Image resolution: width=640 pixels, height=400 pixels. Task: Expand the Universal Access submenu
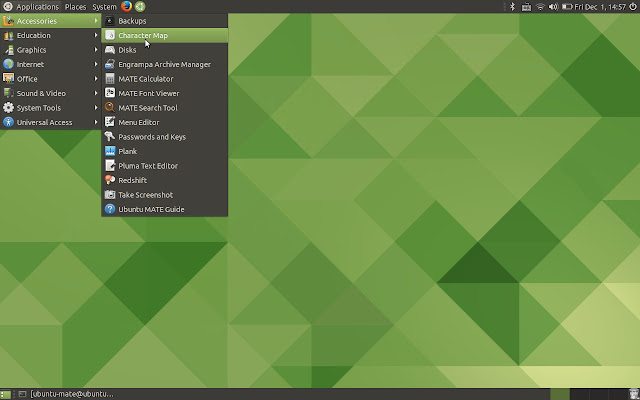point(51,122)
